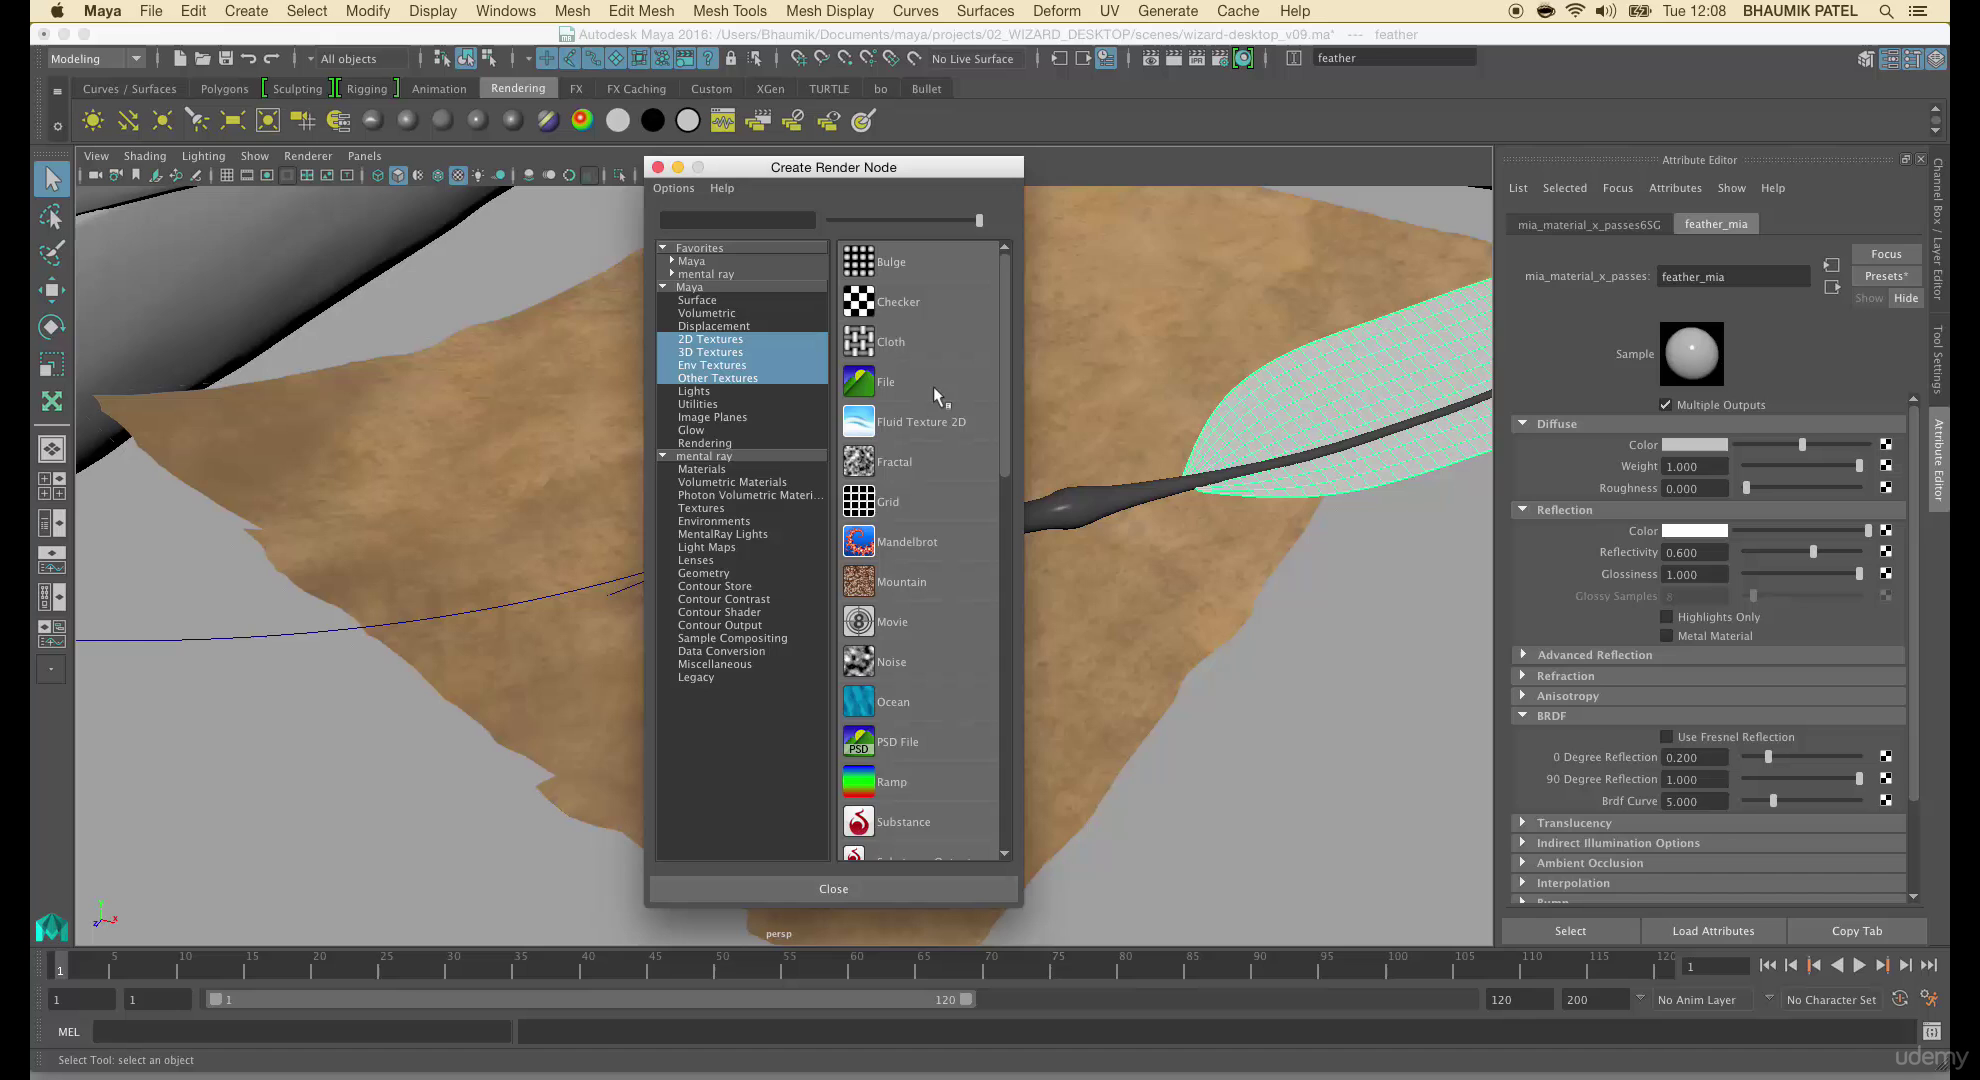
Task: Pick the Ramp texture icon
Action: point(858,781)
